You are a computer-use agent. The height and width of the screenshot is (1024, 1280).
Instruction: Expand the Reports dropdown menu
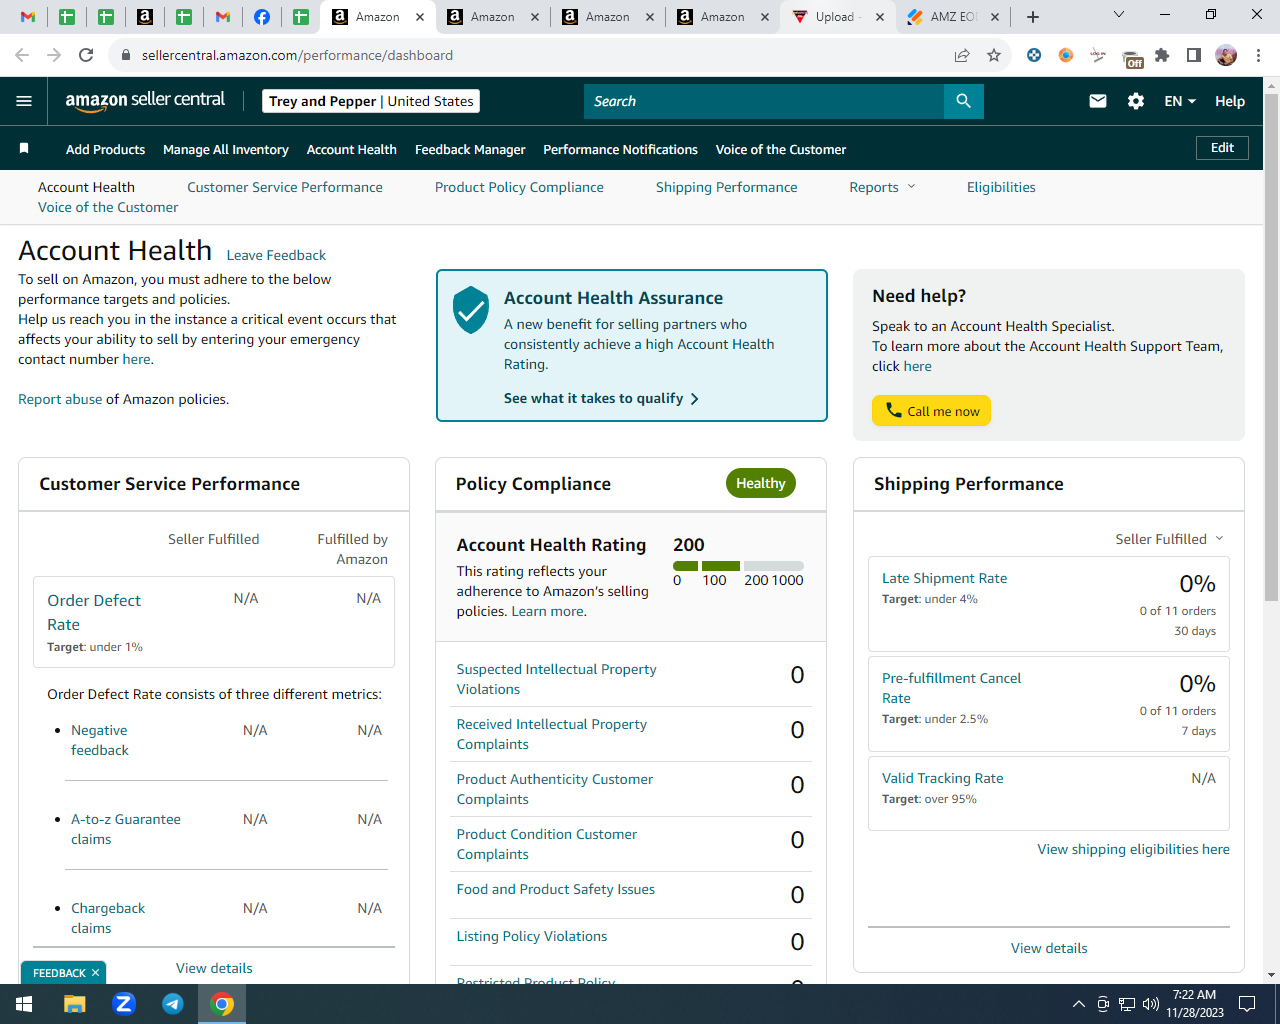click(882, 187)
